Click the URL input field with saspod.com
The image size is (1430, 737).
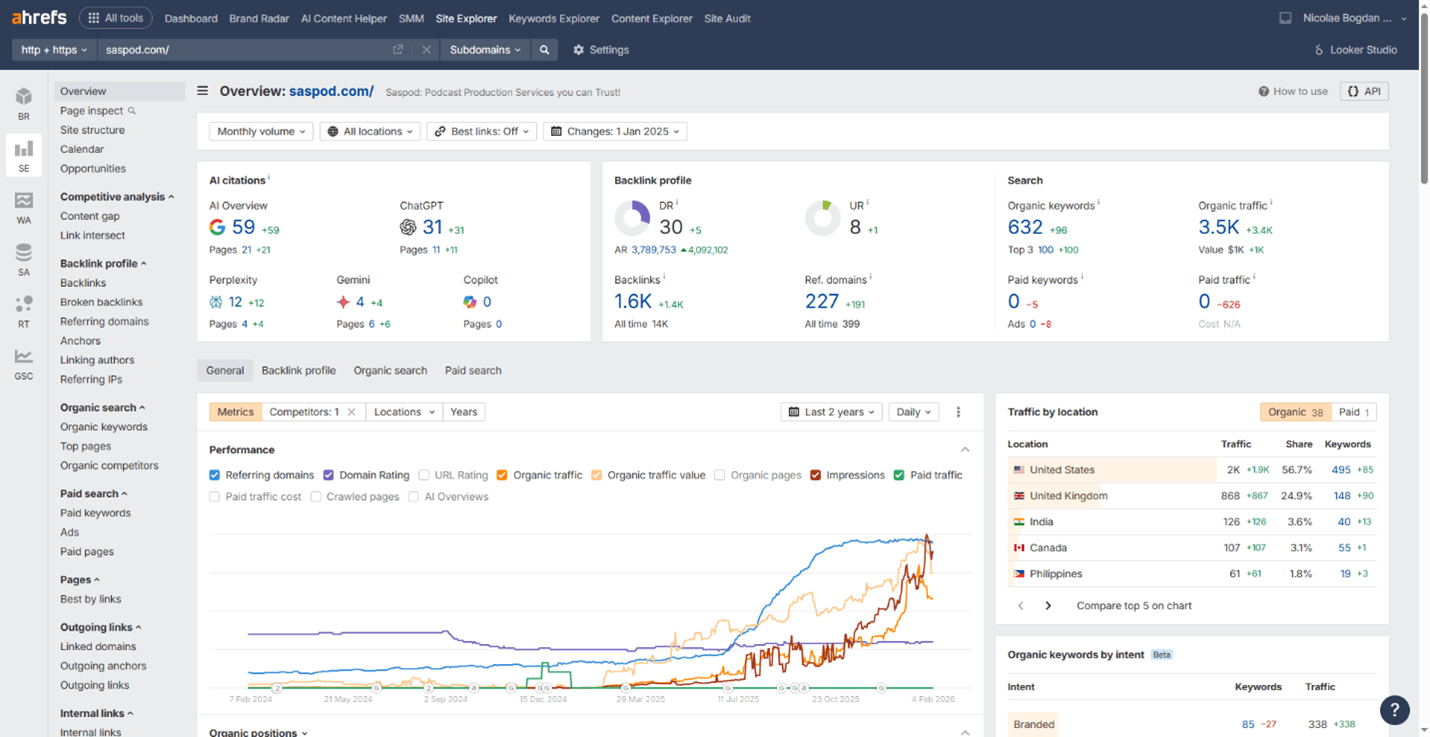pyautogui.click(x=245, y=50)
